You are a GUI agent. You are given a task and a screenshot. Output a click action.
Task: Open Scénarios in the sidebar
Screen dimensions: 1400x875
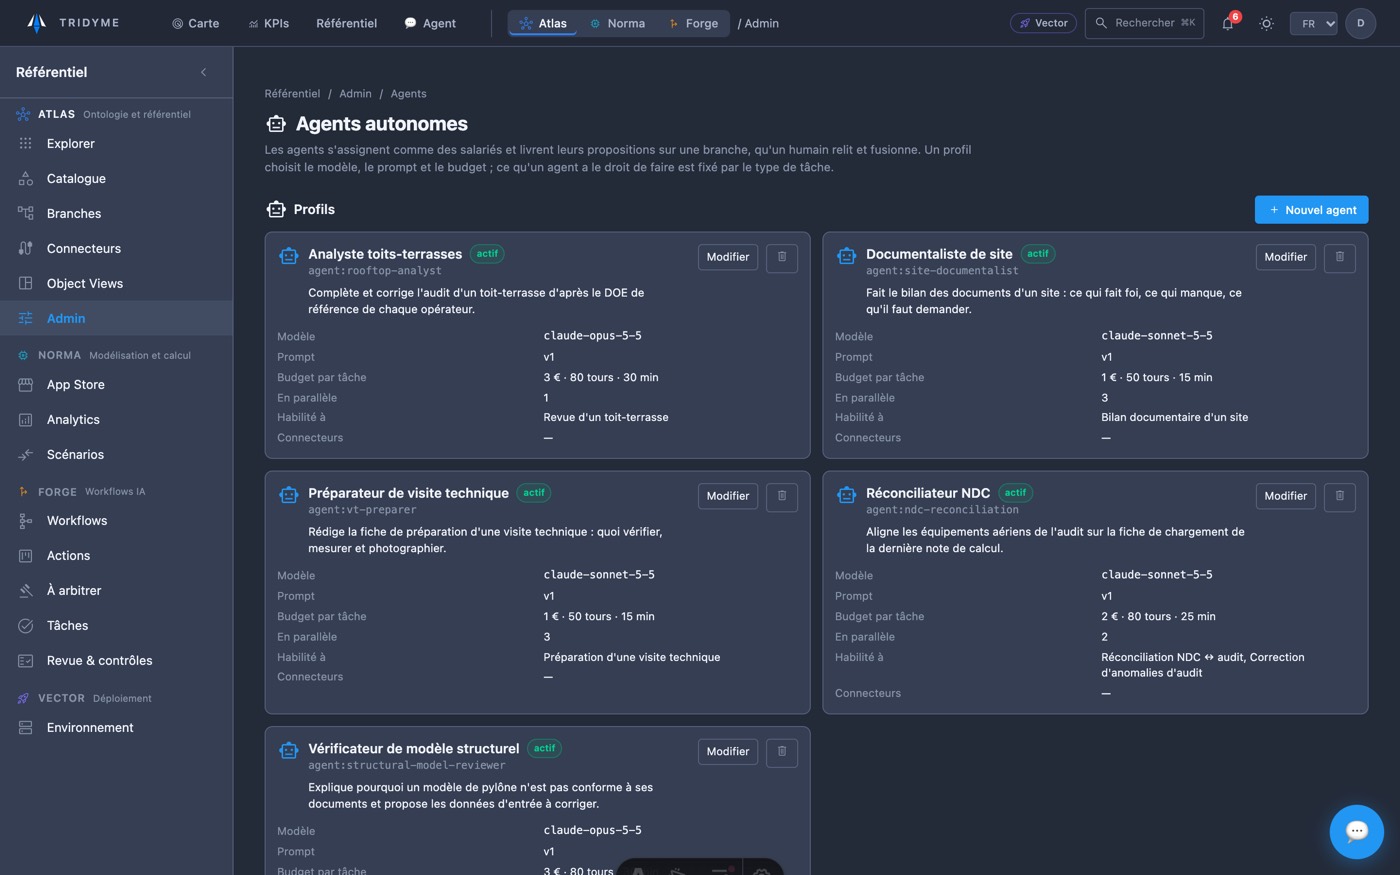(x=116, y=455)
